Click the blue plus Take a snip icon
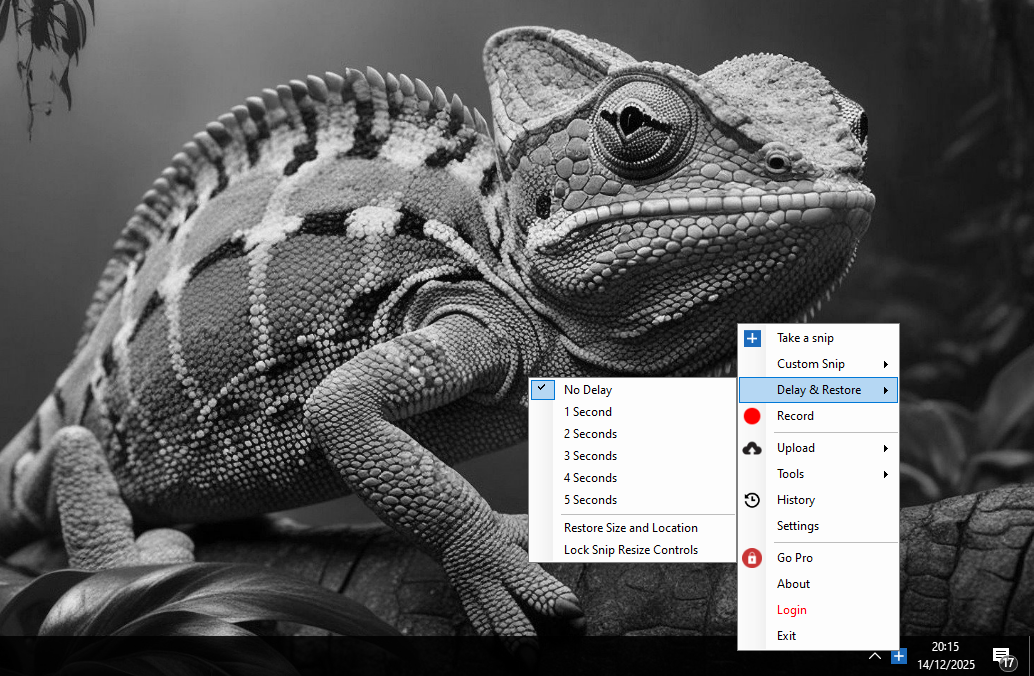Image resolution: width=1034 pixels, height=676 pixels. coord(753,338)
